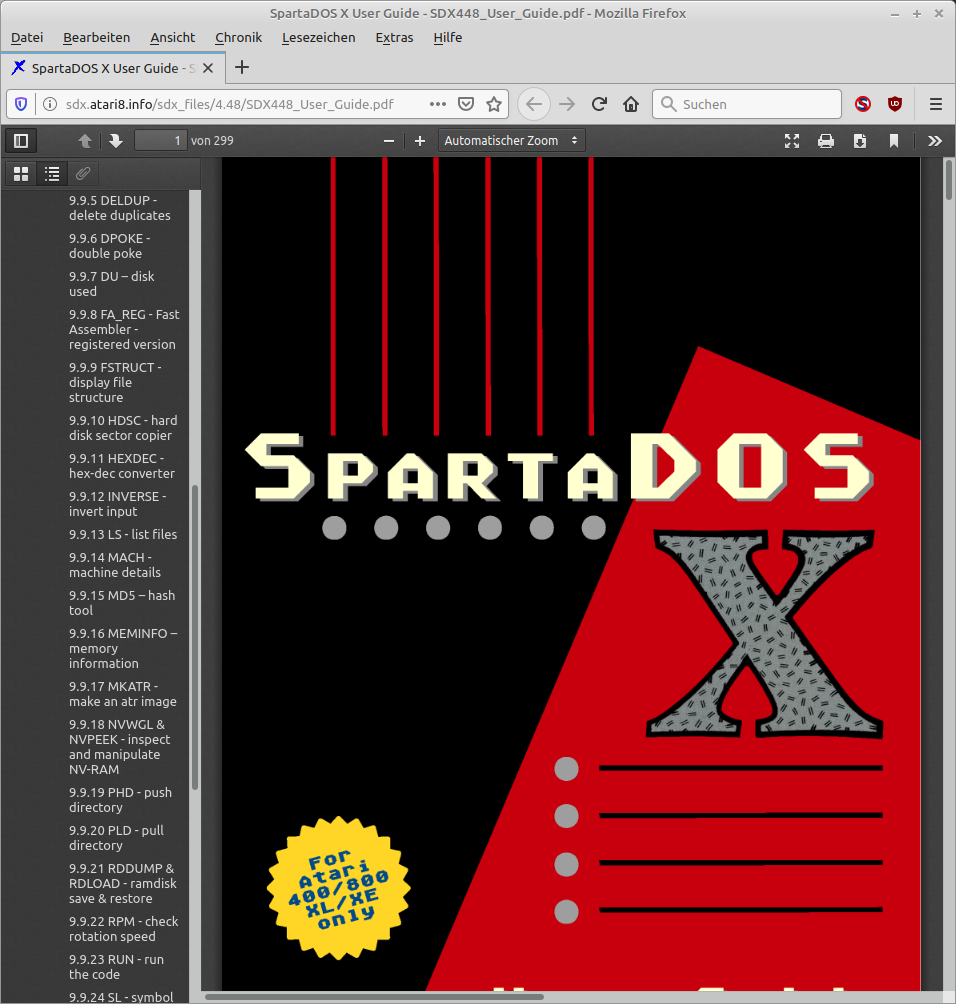This screenshot has width=956, height=1004.
Task: Save page to Pocket
Action: [466, 104]
